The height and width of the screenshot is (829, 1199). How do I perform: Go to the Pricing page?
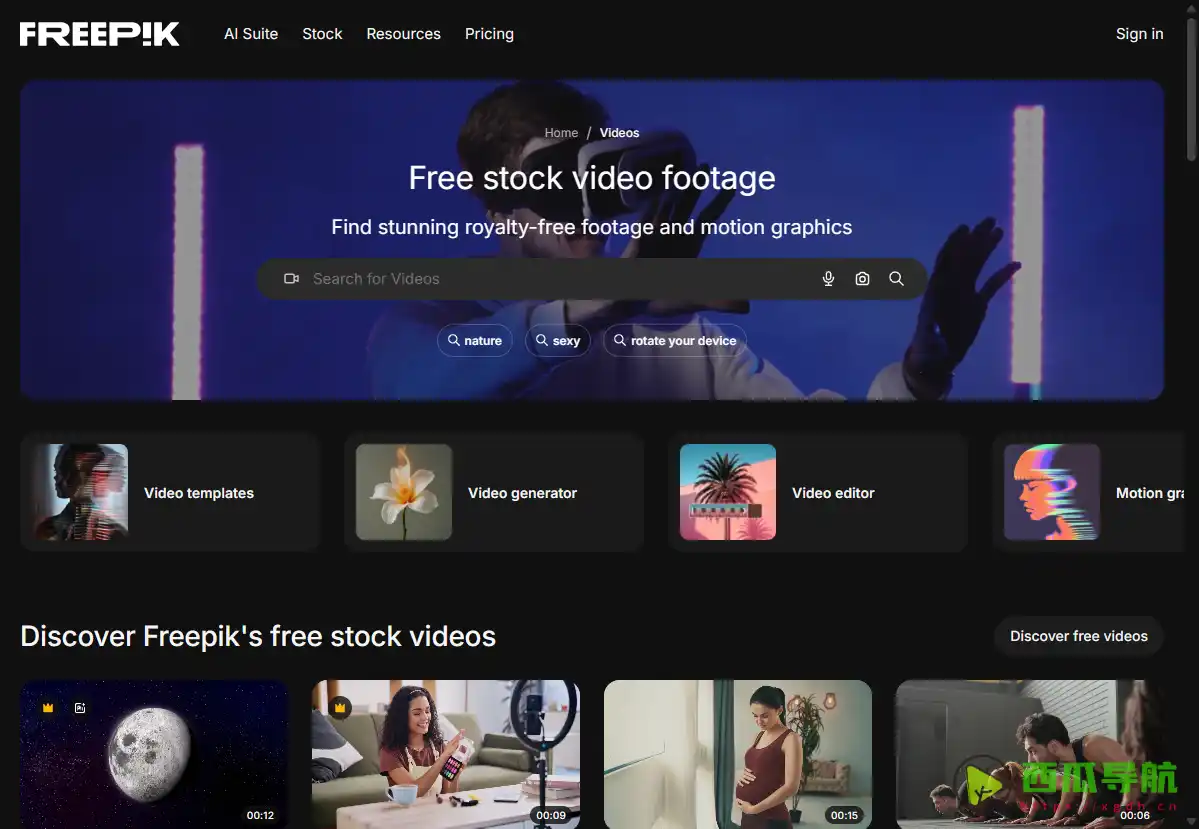pyautogui.click(x=489, y=34)
